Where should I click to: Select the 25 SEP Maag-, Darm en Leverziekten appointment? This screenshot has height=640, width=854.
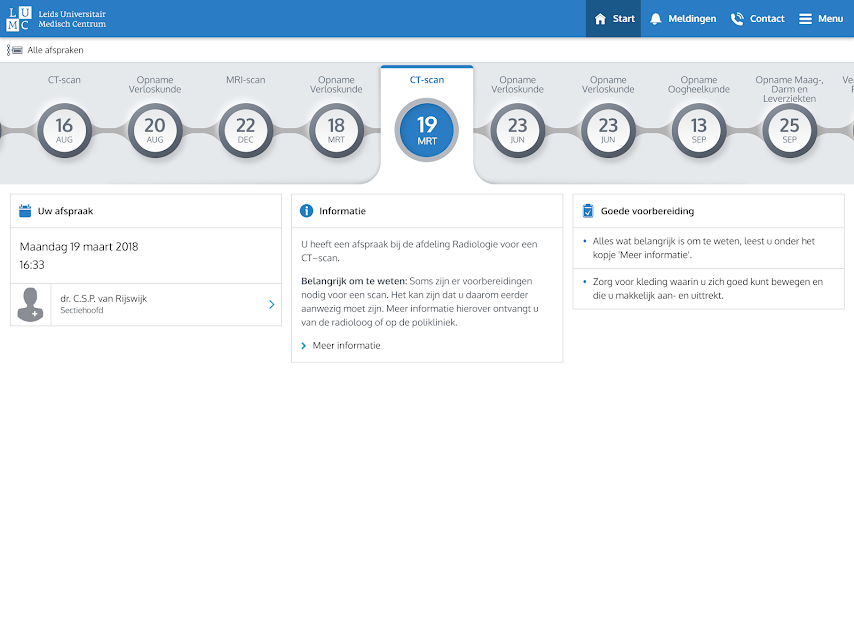(789, 131)
